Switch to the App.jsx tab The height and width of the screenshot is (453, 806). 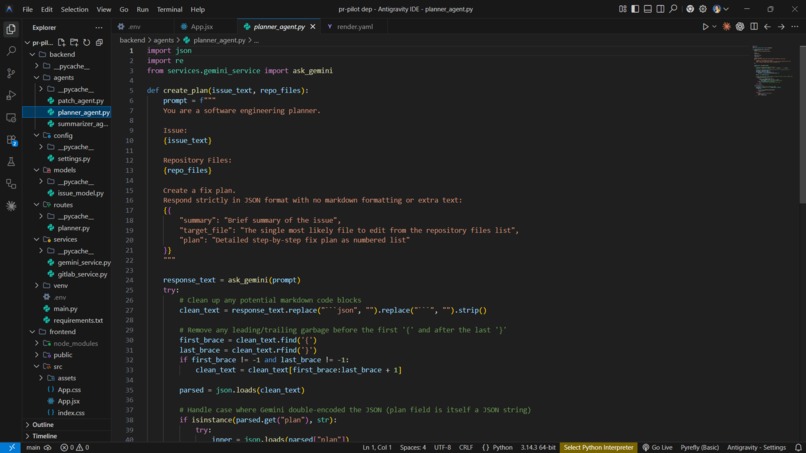pos(202,27)
